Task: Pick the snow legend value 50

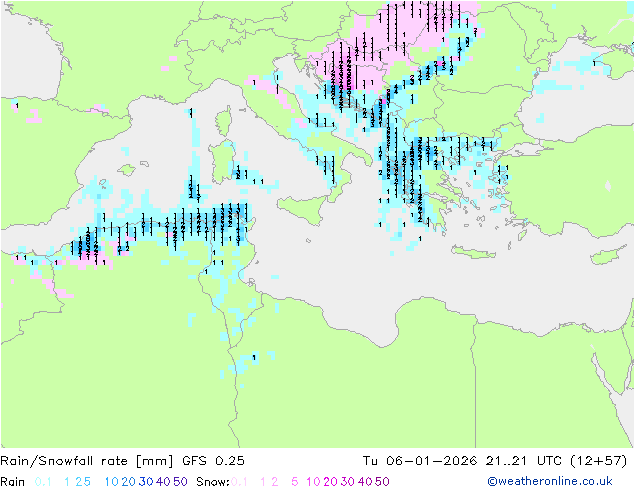Action: [382, 482]
